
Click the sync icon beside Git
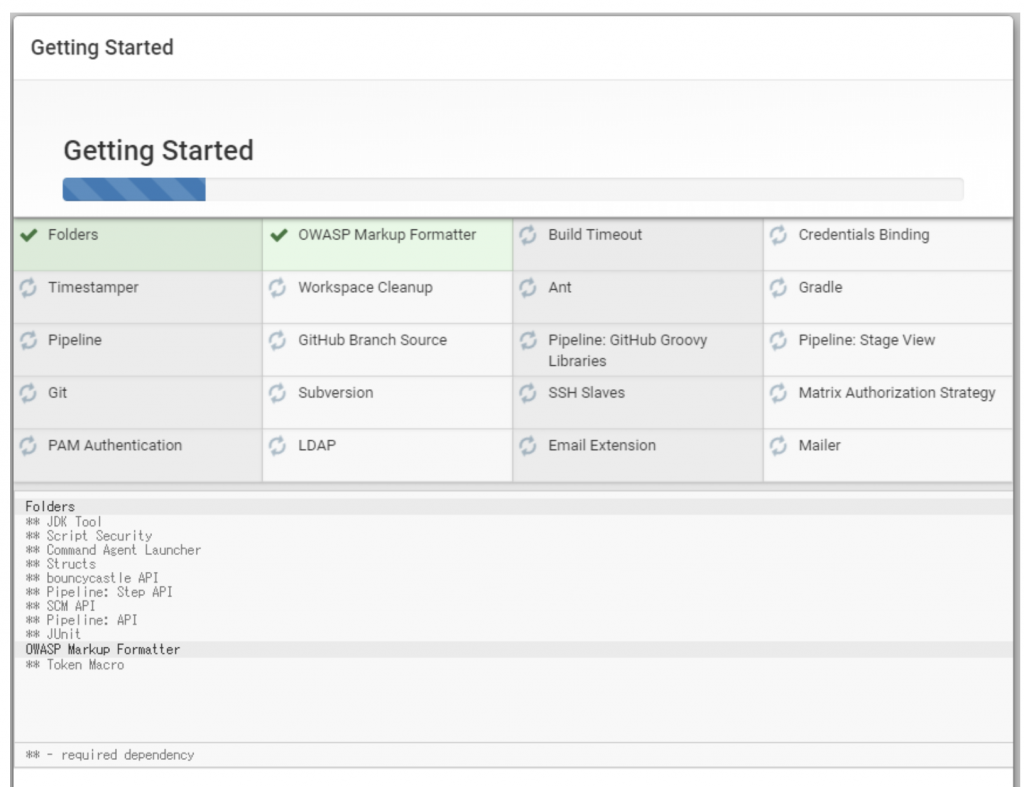coord(29,393)
